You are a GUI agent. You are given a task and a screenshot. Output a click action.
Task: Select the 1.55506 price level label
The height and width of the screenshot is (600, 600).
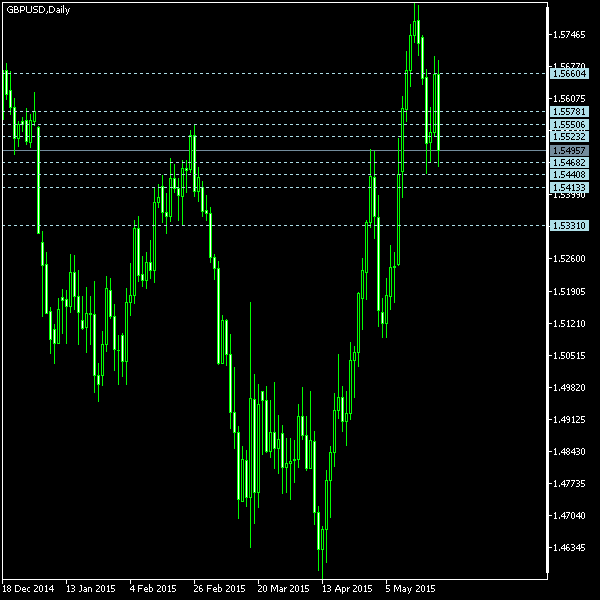pyautogui.click(x=569, y=124)
